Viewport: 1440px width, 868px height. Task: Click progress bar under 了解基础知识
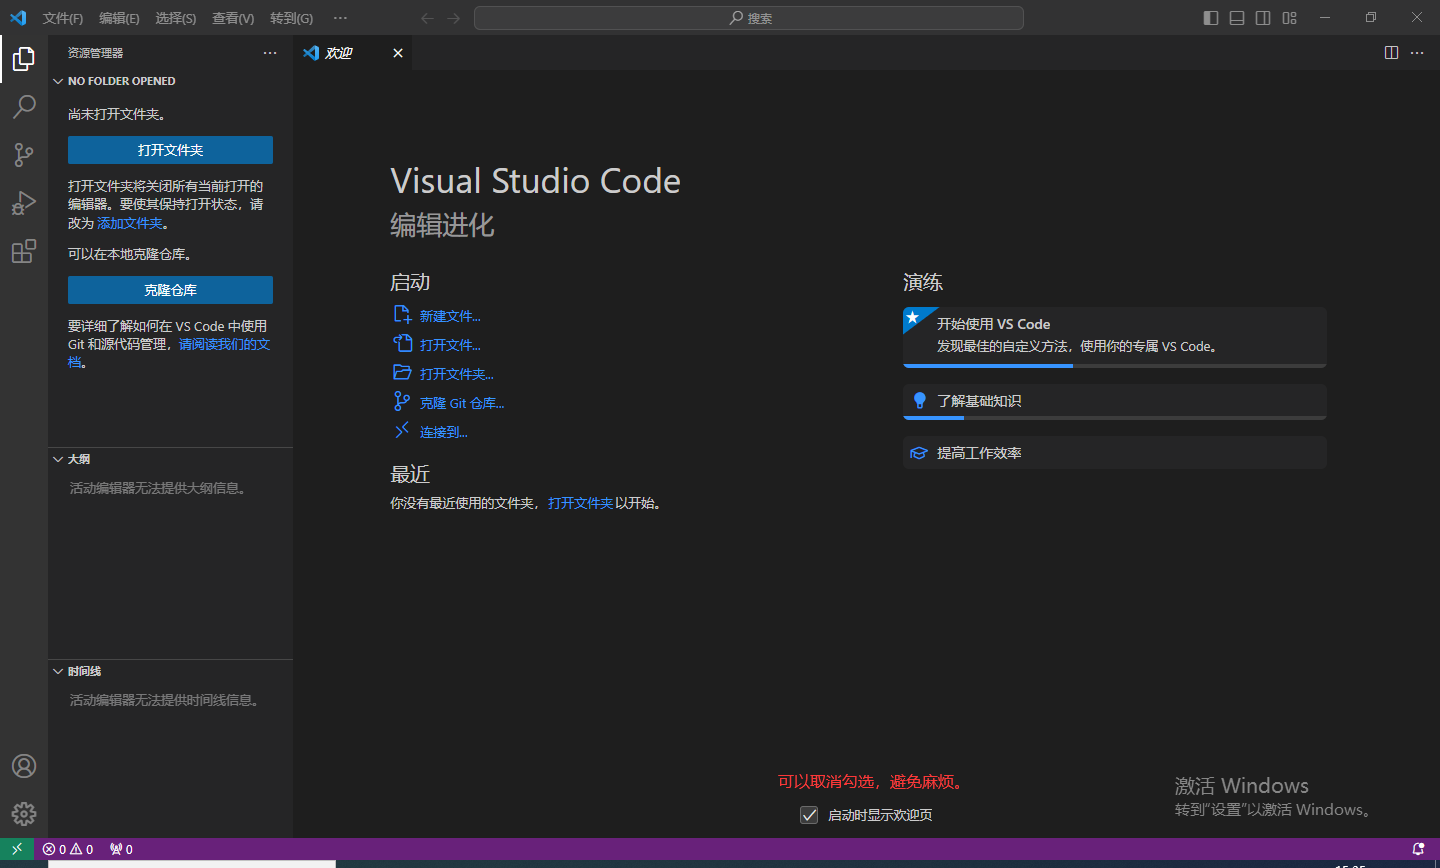click(1114, 418)
